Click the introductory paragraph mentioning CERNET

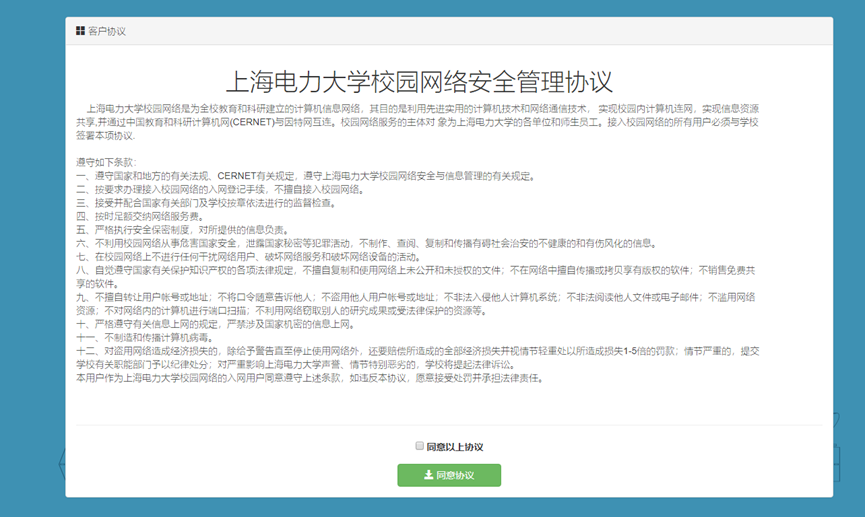point(420,121)
